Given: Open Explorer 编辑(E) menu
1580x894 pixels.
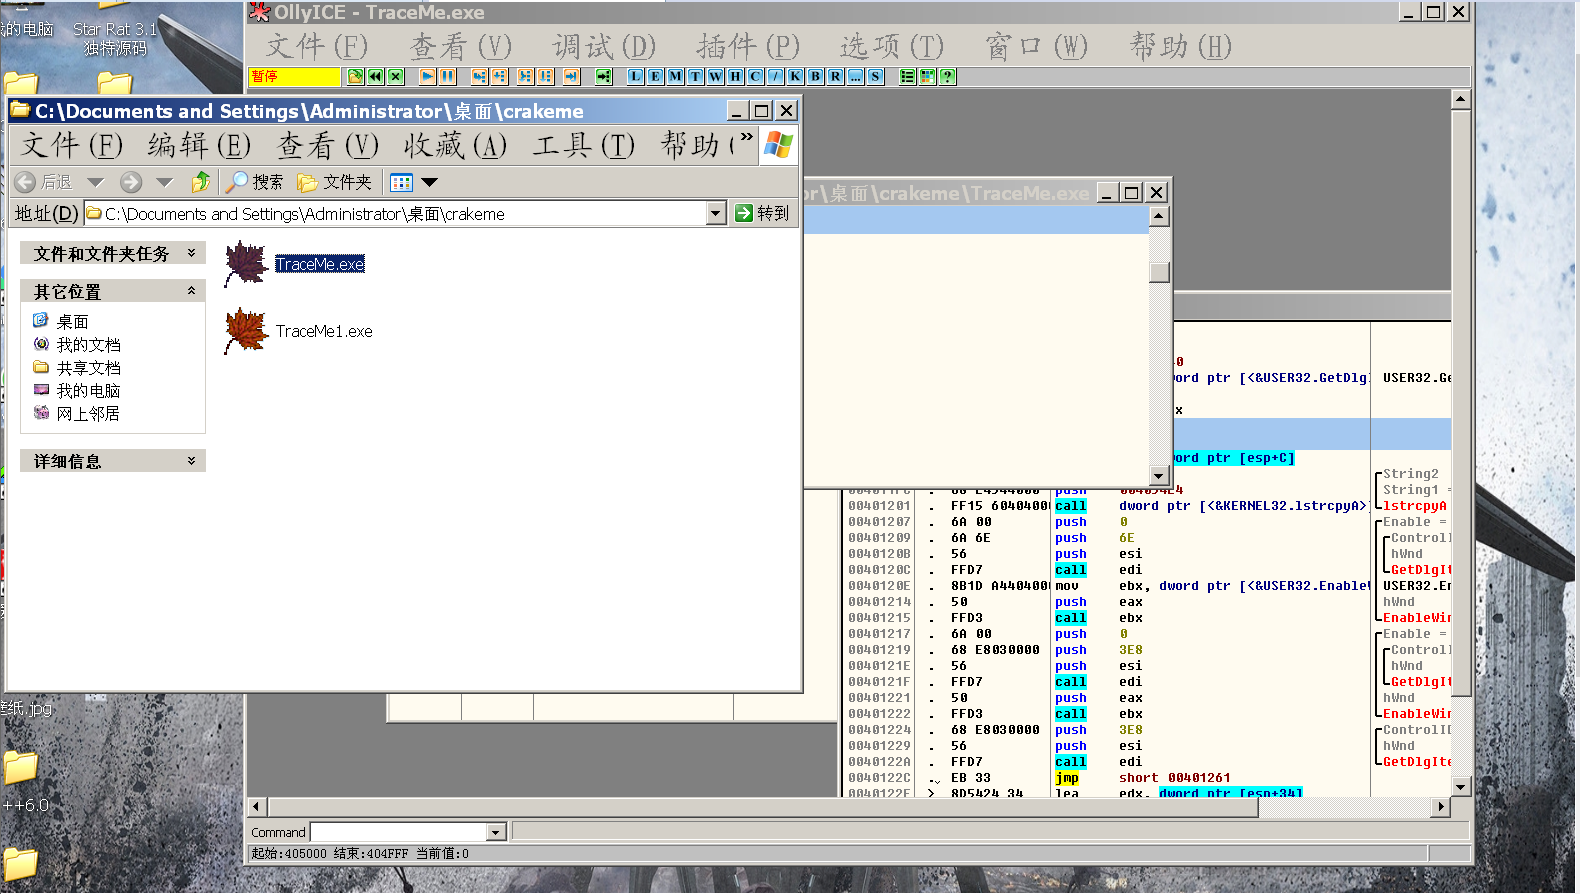Looking at the screenshot, I should [x=199, y=146].
